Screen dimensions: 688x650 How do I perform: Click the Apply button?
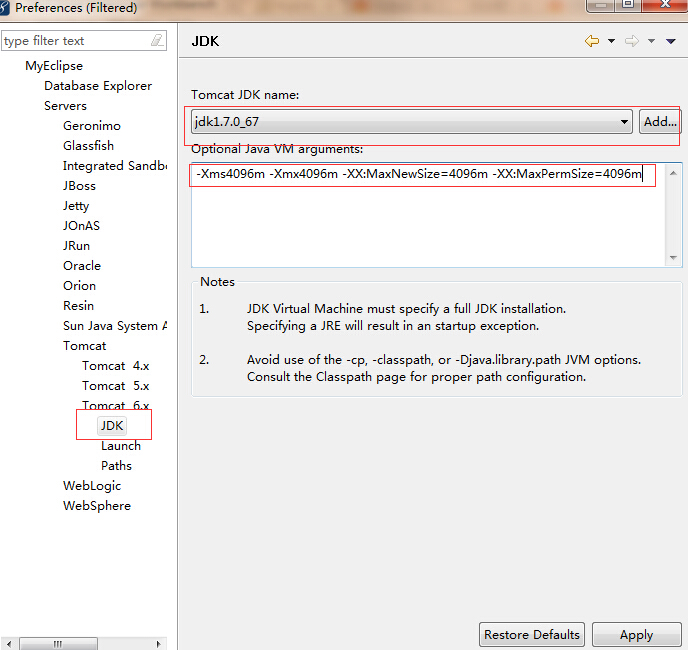(x=636, y=635)
